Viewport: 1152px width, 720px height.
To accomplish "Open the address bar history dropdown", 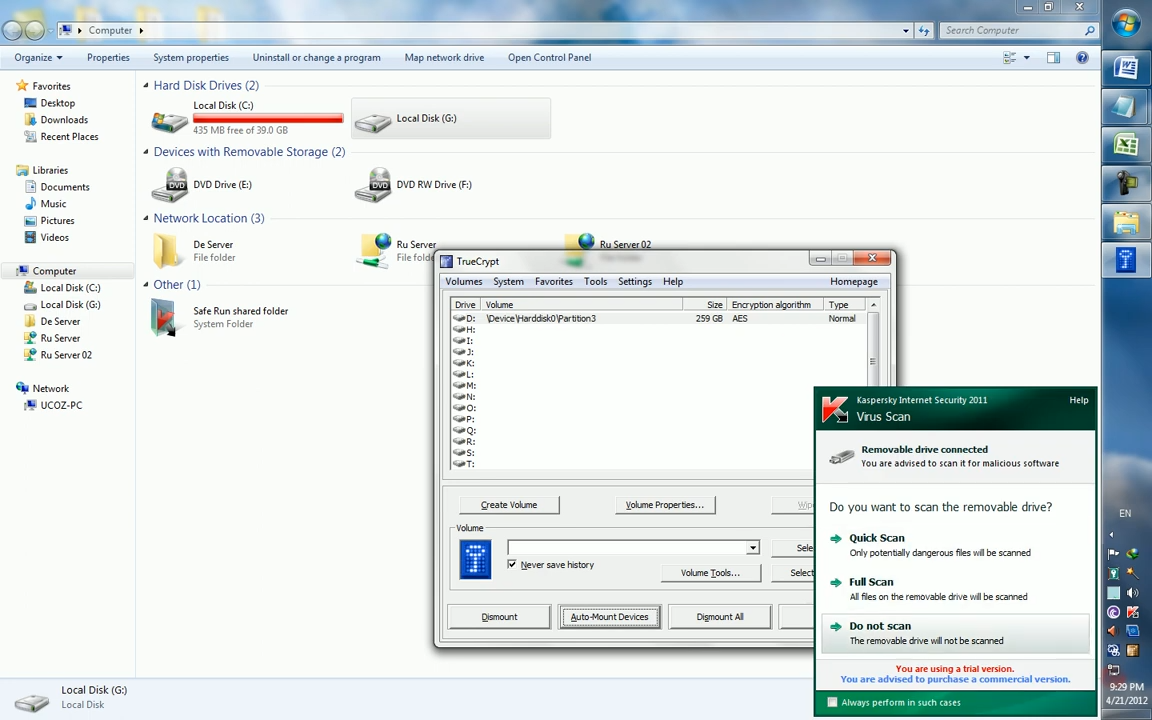I will [x=905, y=30].
